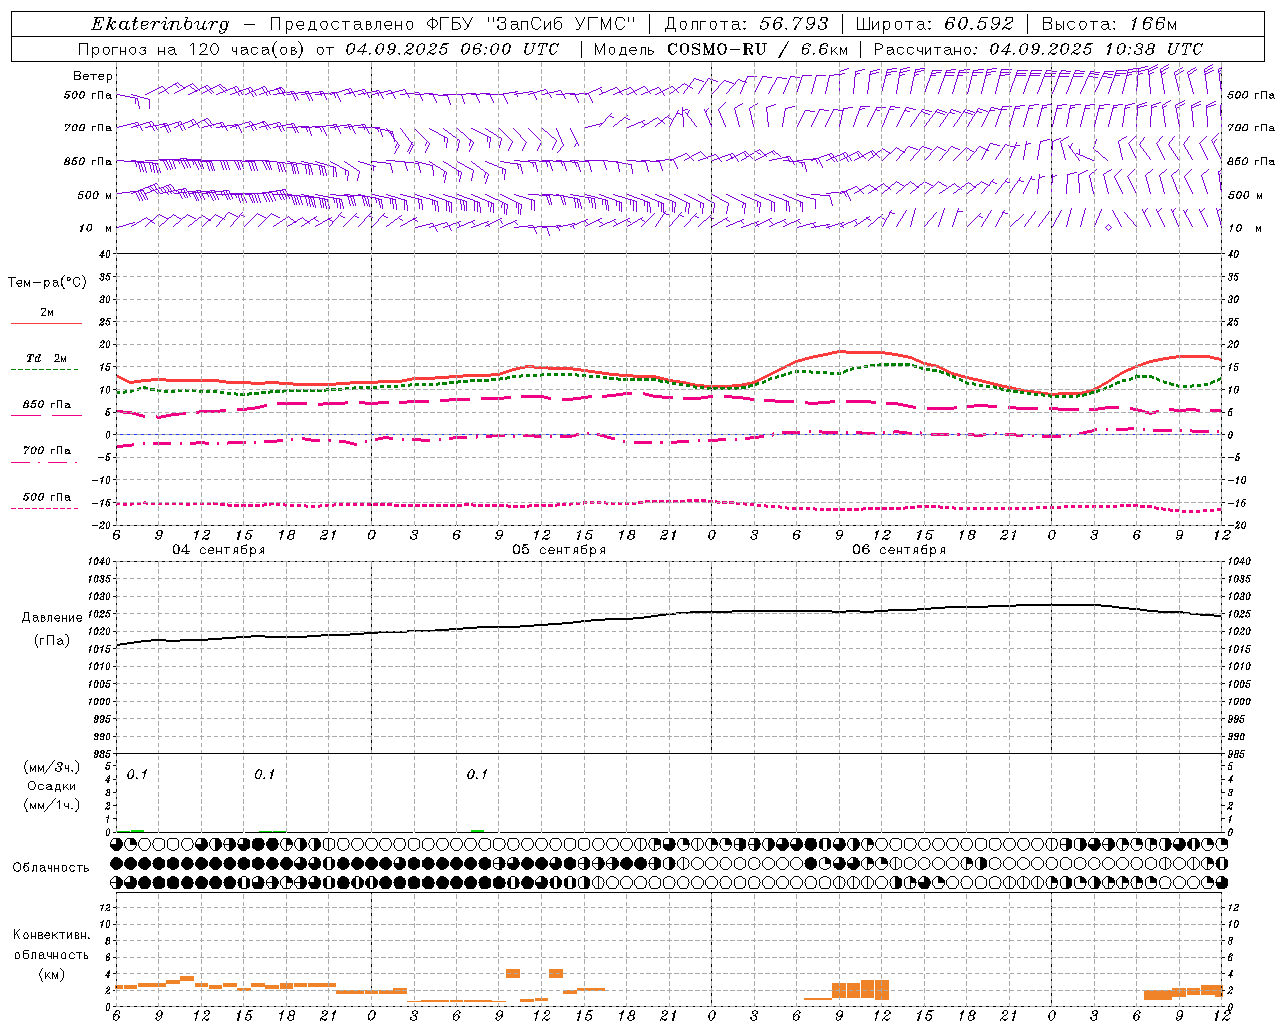Click the 'Ветер' wind panel label
This screenshot has height=1024, width=1280.
(x=93, y=76)
